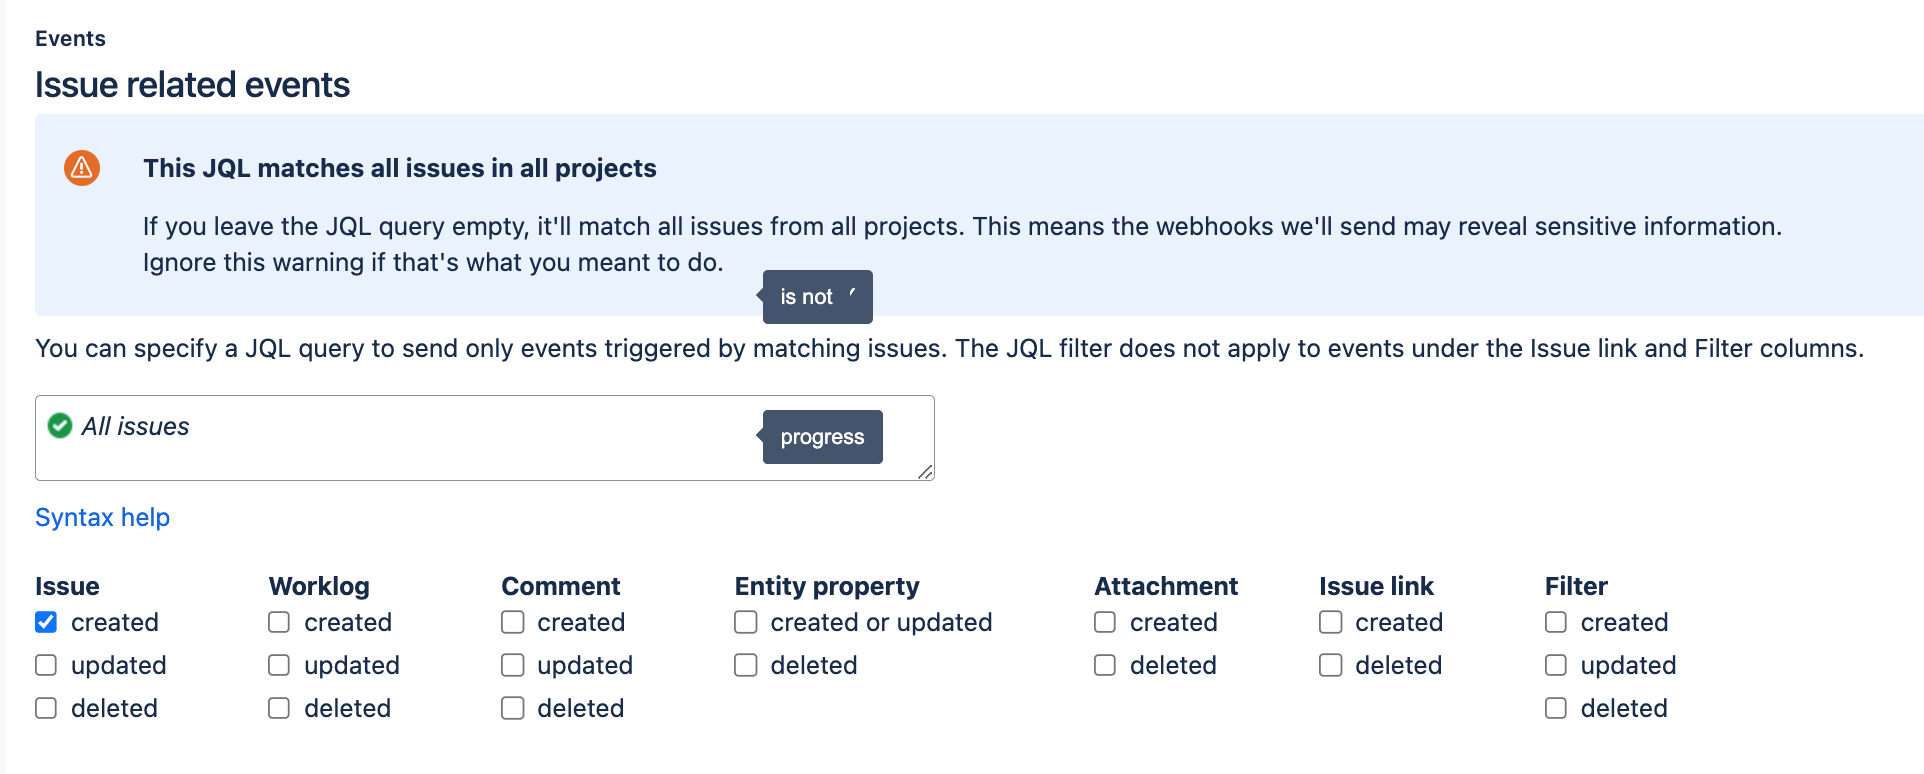The height and width of the screenshot is (774, 1924).
Task: Check Worklog deleted checkbox
Action: click(x=279, y=708)
